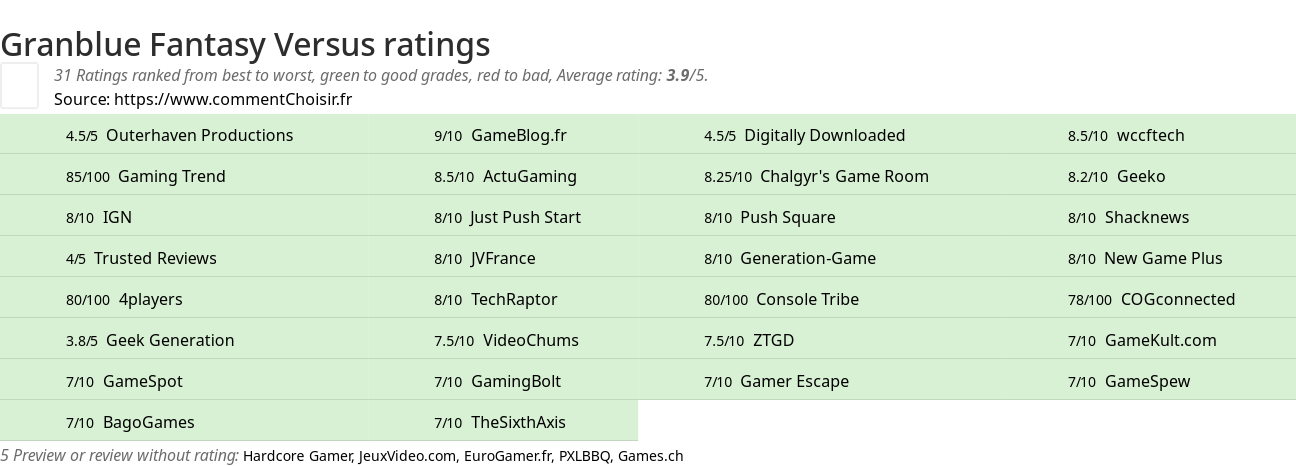
Task: Open the Hardcore Gamer unrated review
Action: coord(297,456)
